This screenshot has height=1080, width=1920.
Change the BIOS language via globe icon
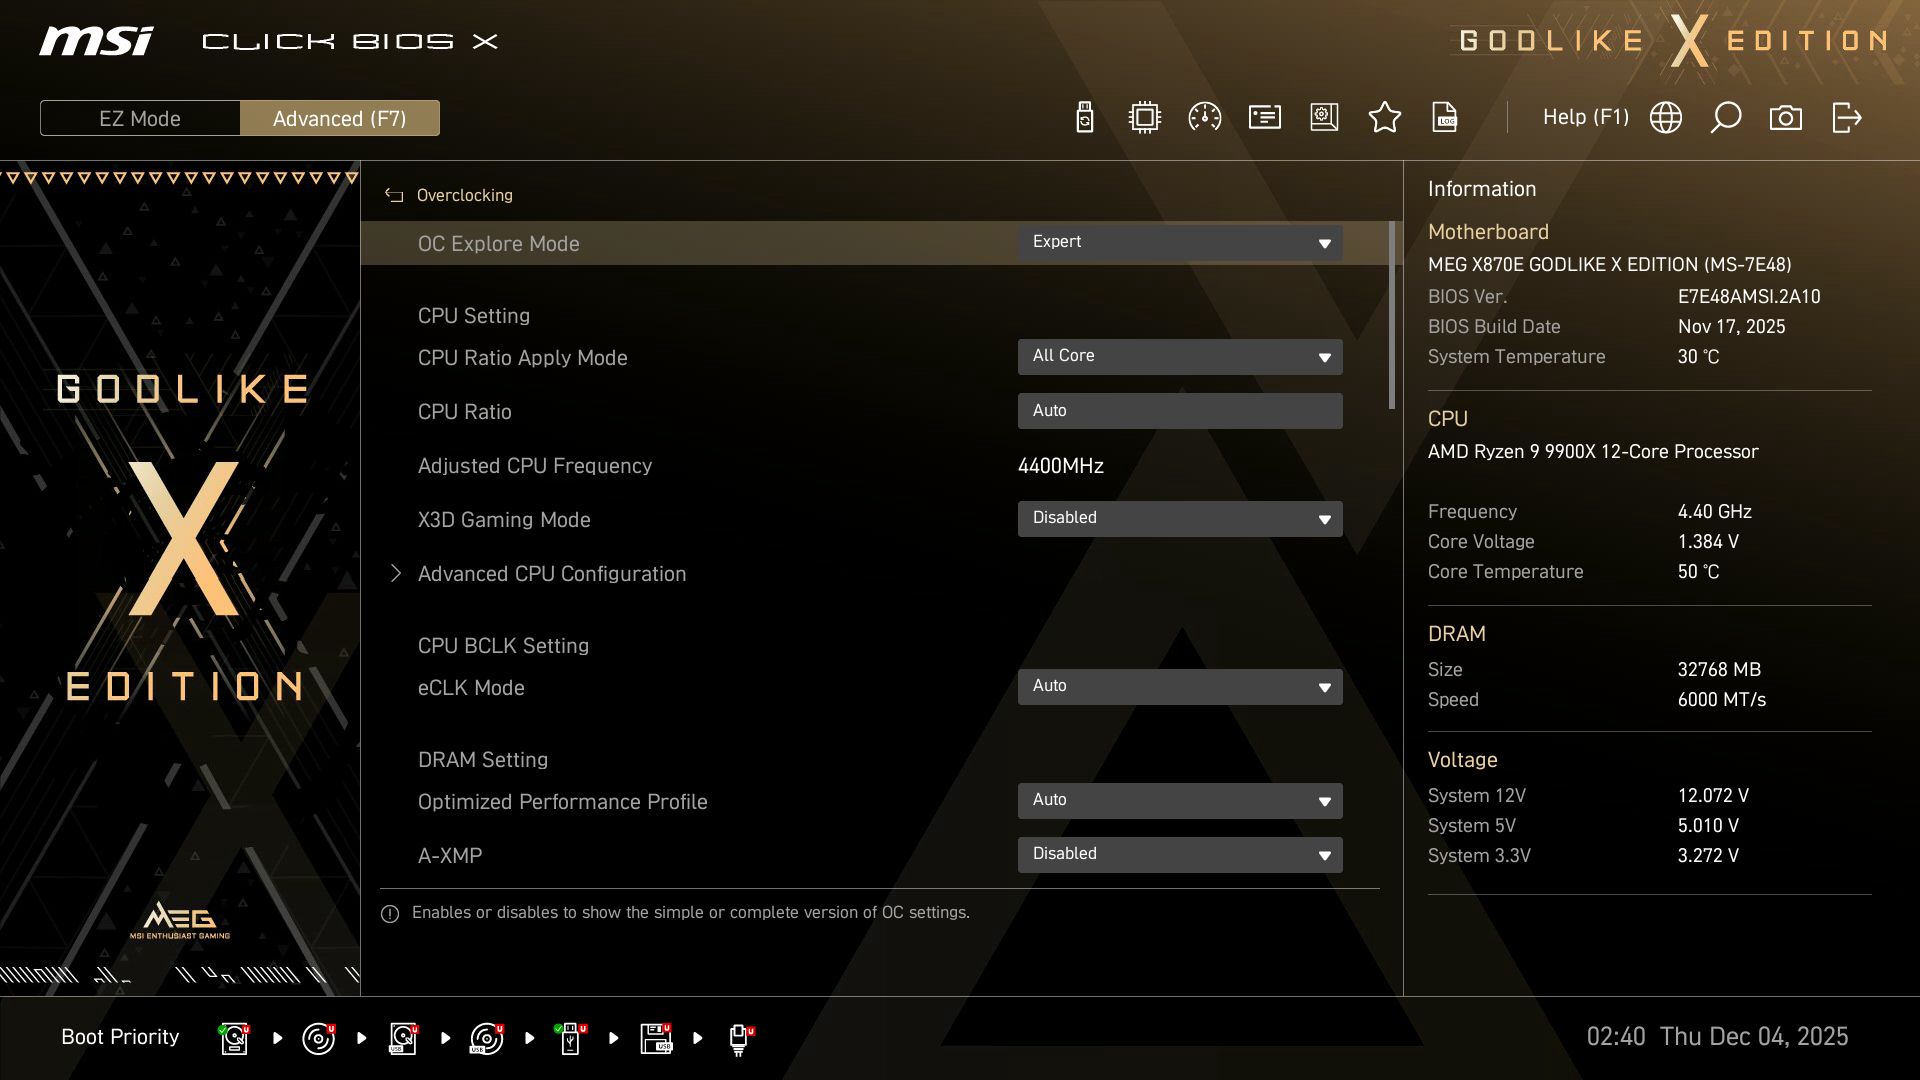(x=1665, y=117)
